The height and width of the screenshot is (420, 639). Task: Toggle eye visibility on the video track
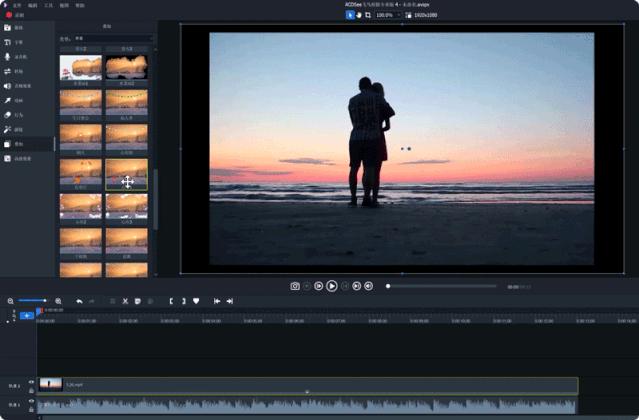coord(31,382)
